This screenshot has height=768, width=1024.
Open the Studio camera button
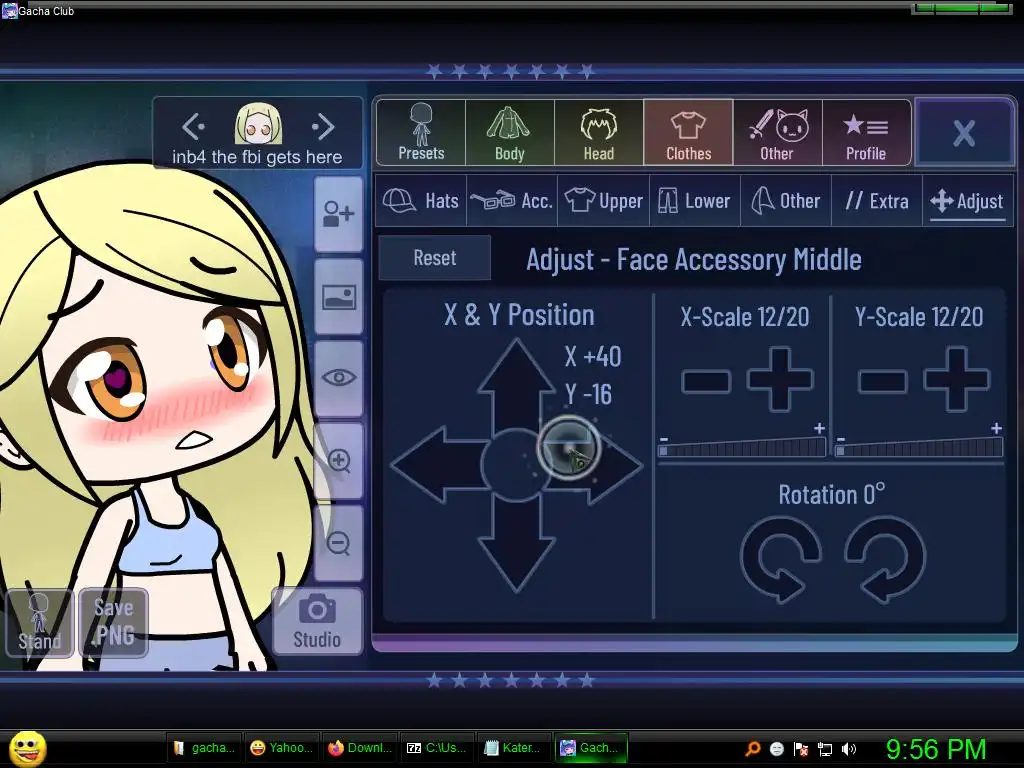[317, 621]
